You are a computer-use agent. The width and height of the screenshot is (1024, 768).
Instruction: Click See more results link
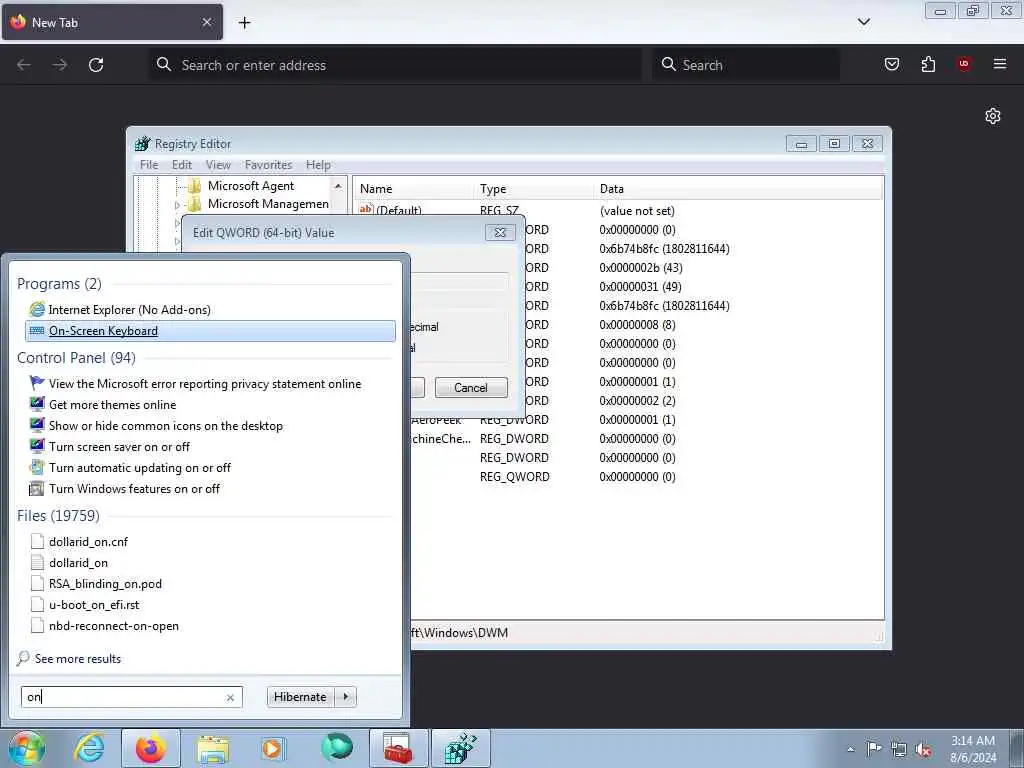[x=78, y=658]
